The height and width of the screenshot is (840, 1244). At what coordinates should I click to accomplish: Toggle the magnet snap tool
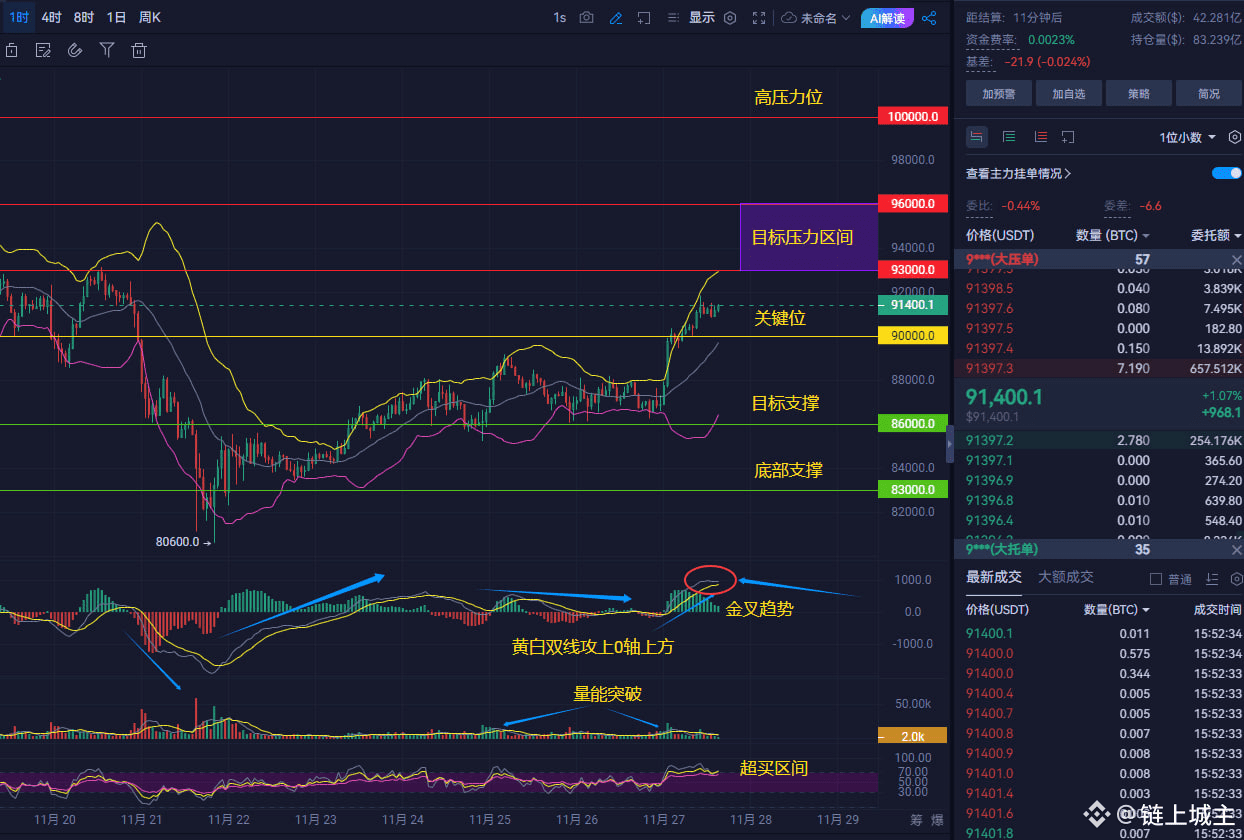[x=74, y=50]
